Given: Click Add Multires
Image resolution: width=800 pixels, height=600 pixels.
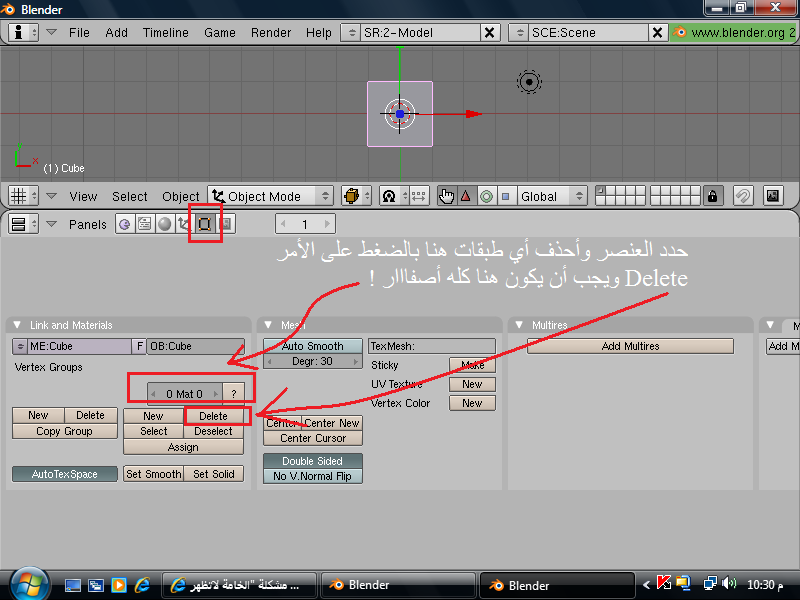Looking at the screenshot, I should tap(631, 346).
